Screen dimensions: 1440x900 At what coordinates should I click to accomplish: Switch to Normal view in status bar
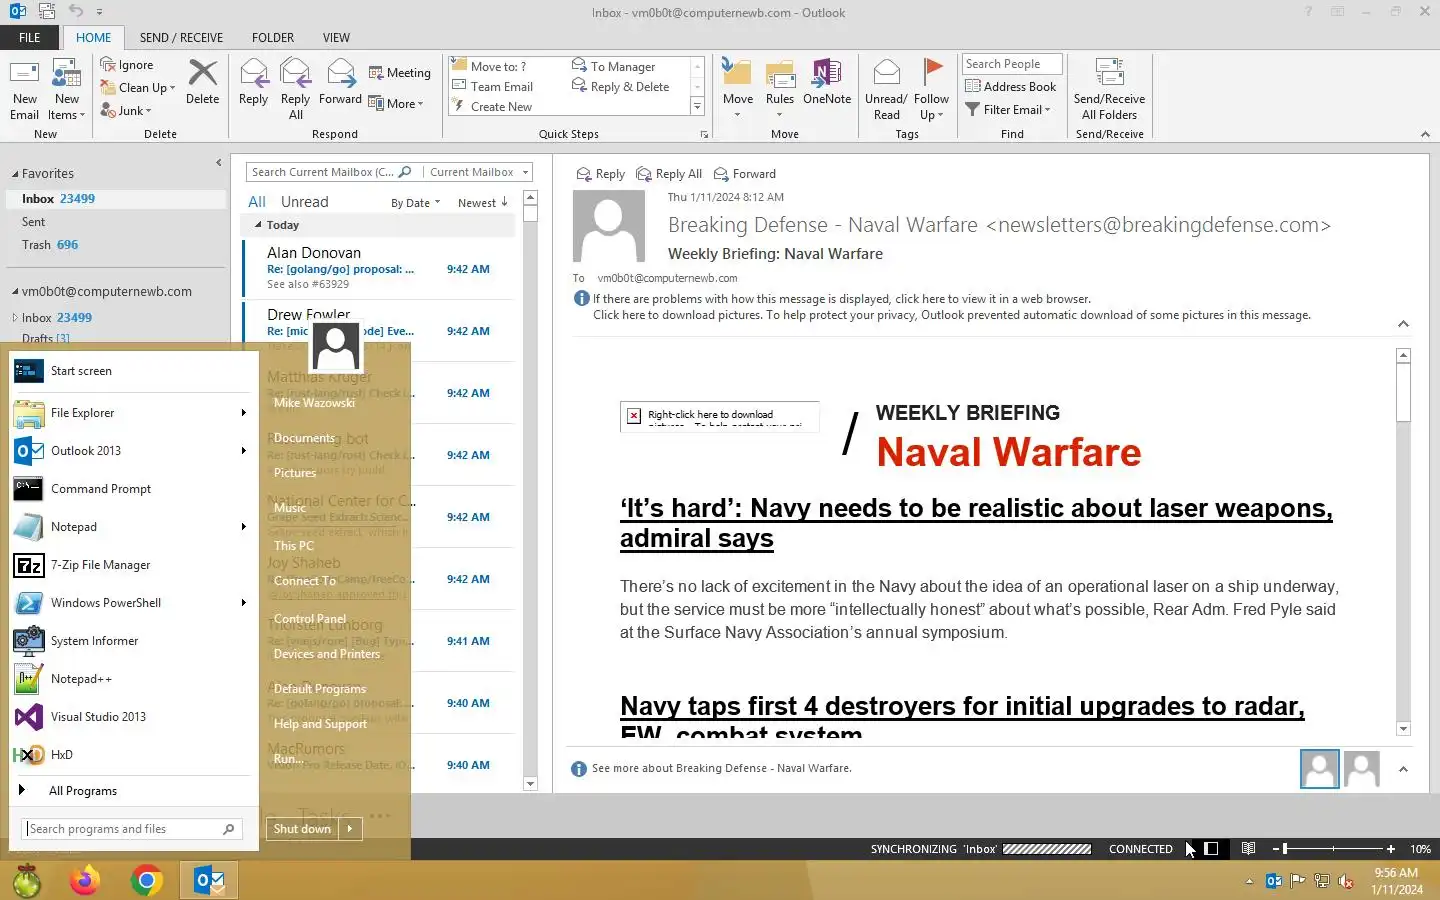(1211, 849)
